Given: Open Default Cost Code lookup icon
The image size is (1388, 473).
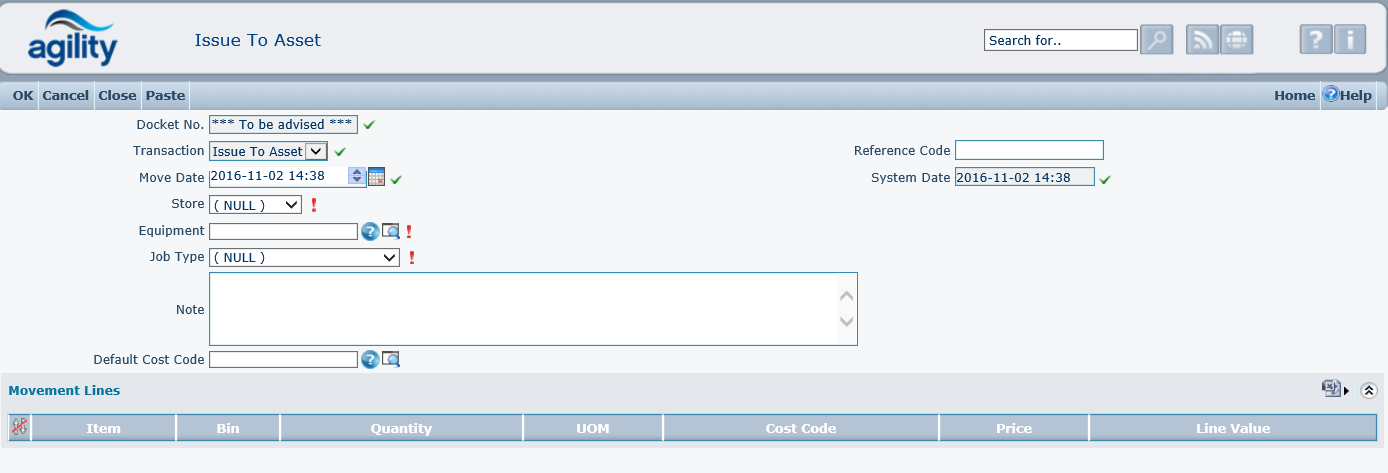Looking at the screenshot, I should point(391,359).
